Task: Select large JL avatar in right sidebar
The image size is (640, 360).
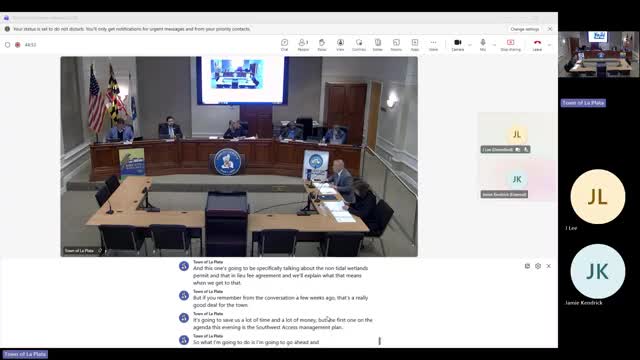Action: [x=598, y=197]
